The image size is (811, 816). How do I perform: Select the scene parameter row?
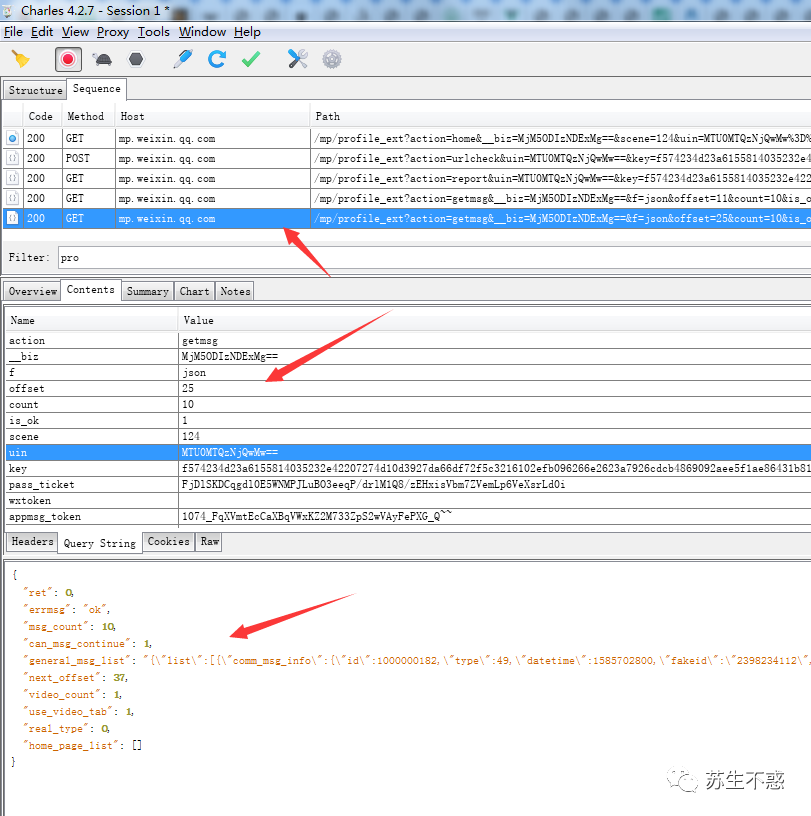(x=408, y=437)
